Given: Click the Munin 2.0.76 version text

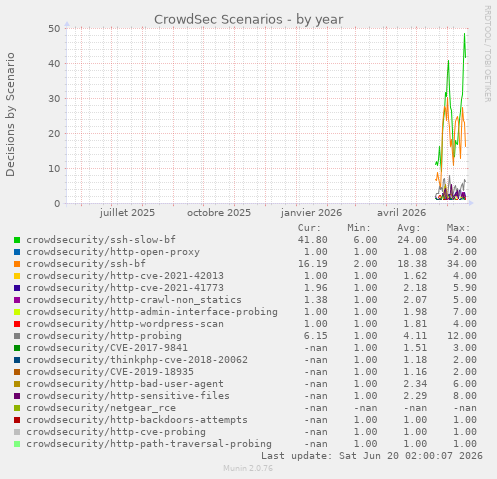Looking at the screenshot, I should tap(248, 468).
